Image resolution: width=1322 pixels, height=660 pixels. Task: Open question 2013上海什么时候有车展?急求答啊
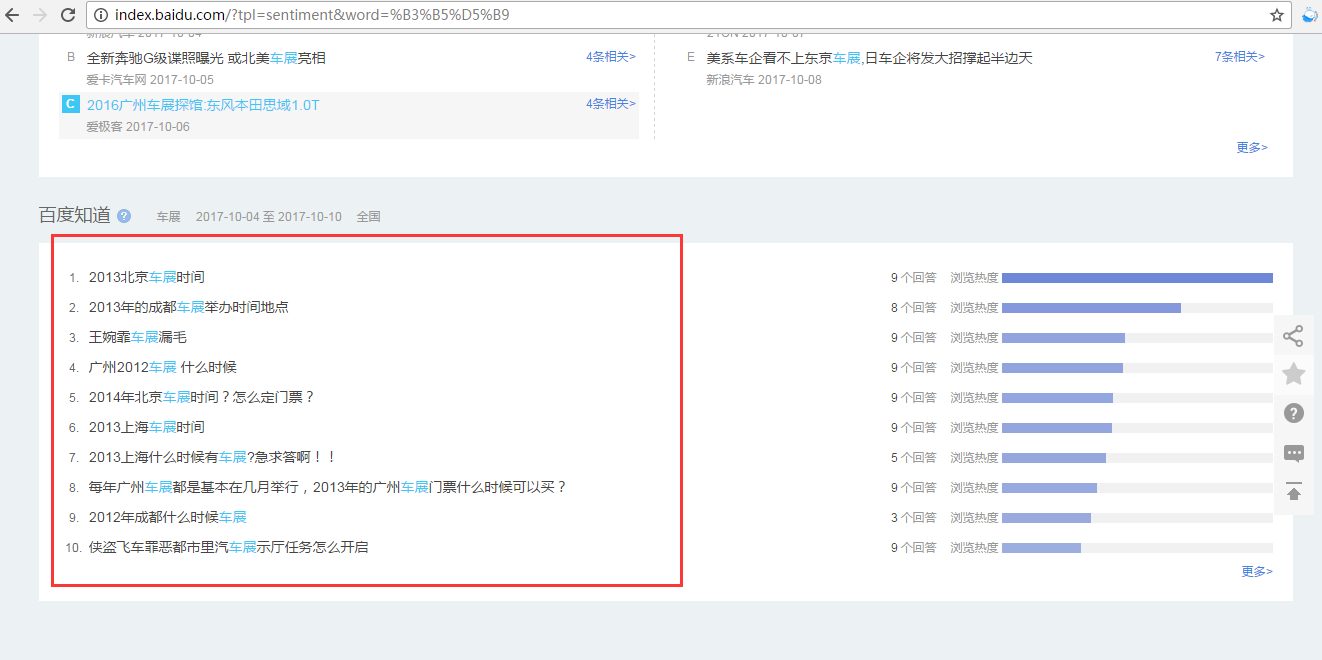tap(213, 457)
